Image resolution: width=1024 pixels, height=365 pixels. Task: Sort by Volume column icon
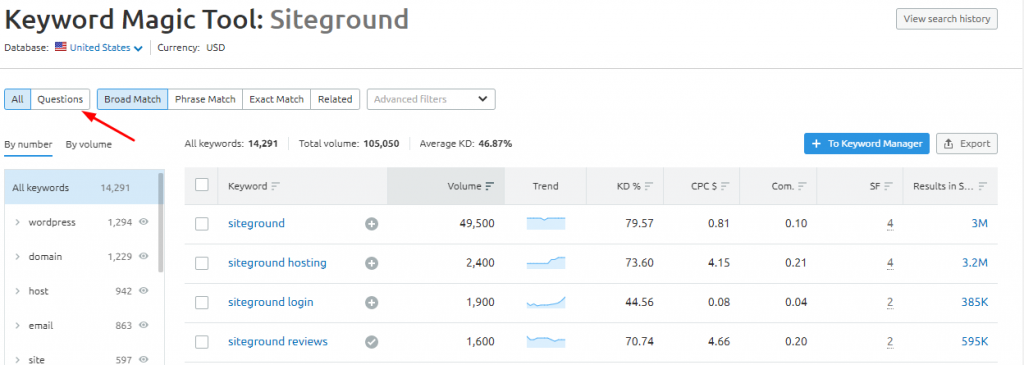(x=490, y=186)
